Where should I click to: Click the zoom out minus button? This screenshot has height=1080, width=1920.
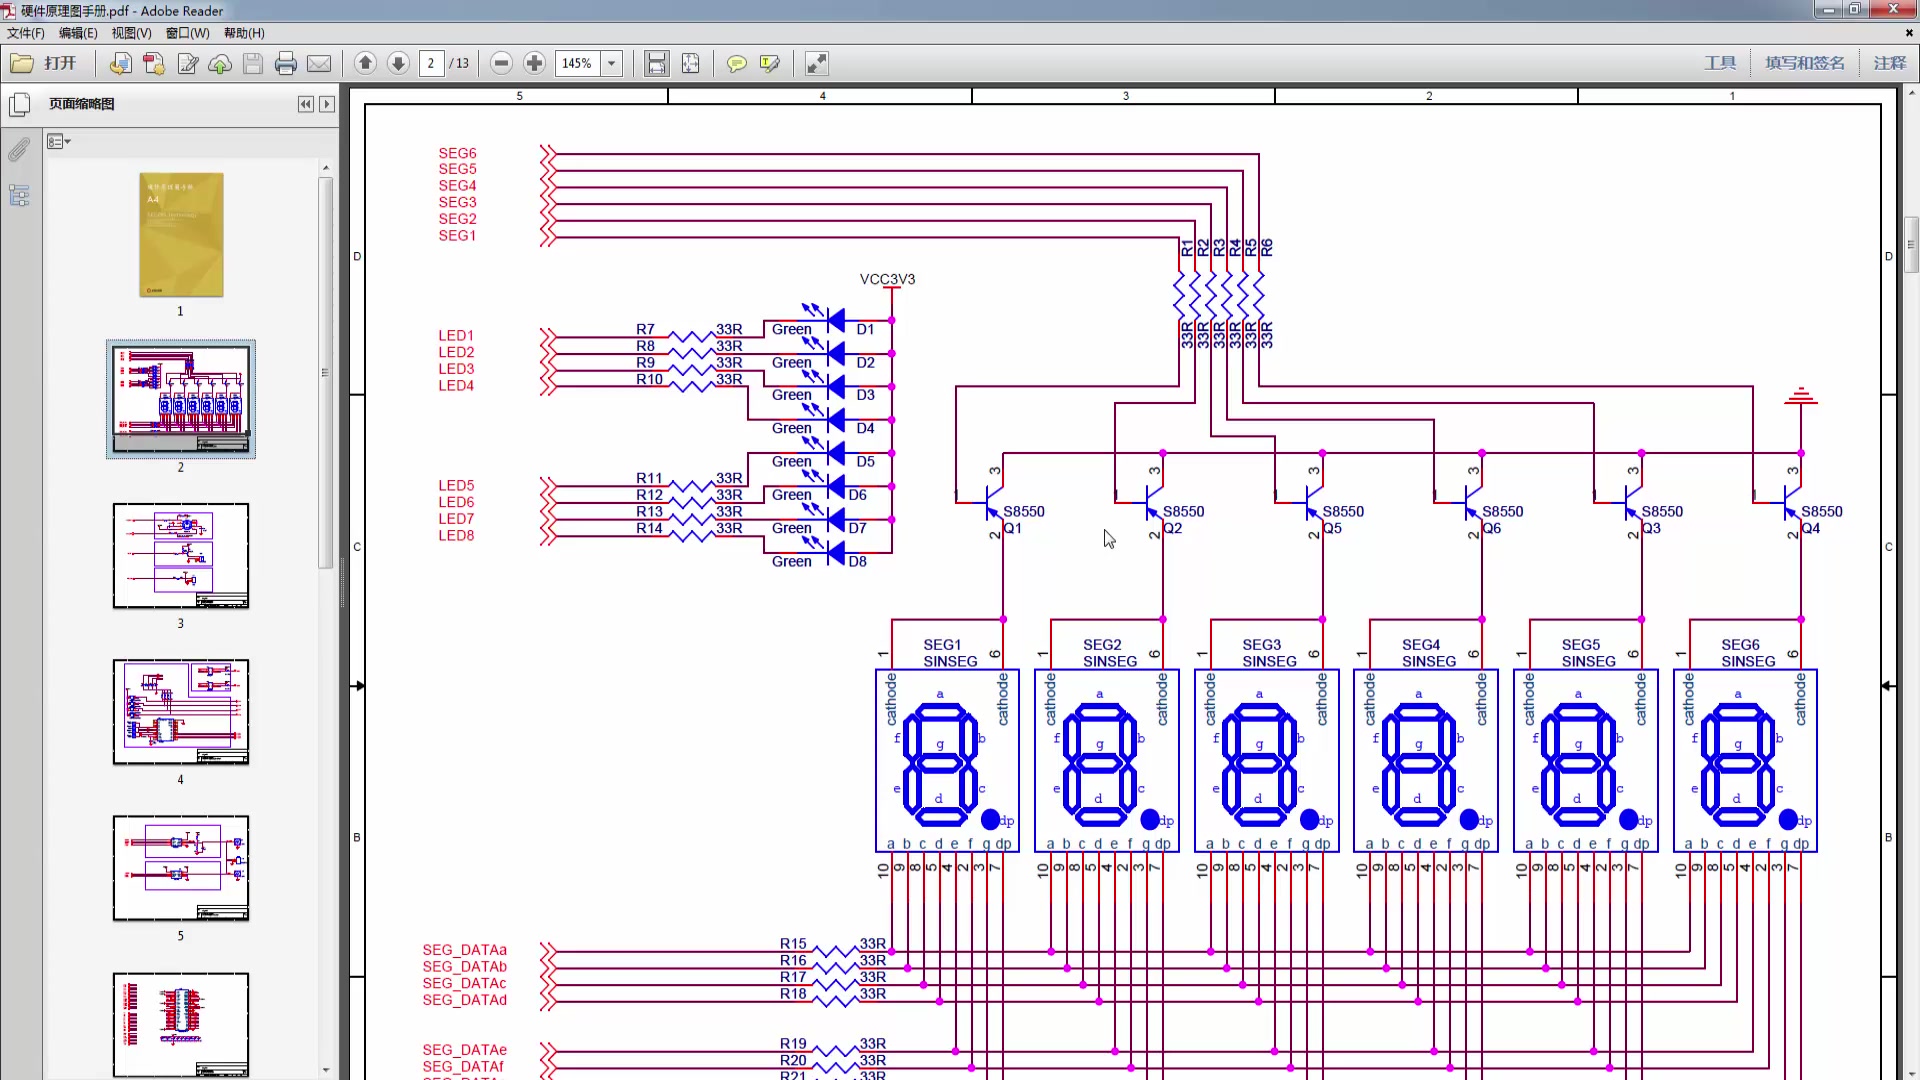502,63
